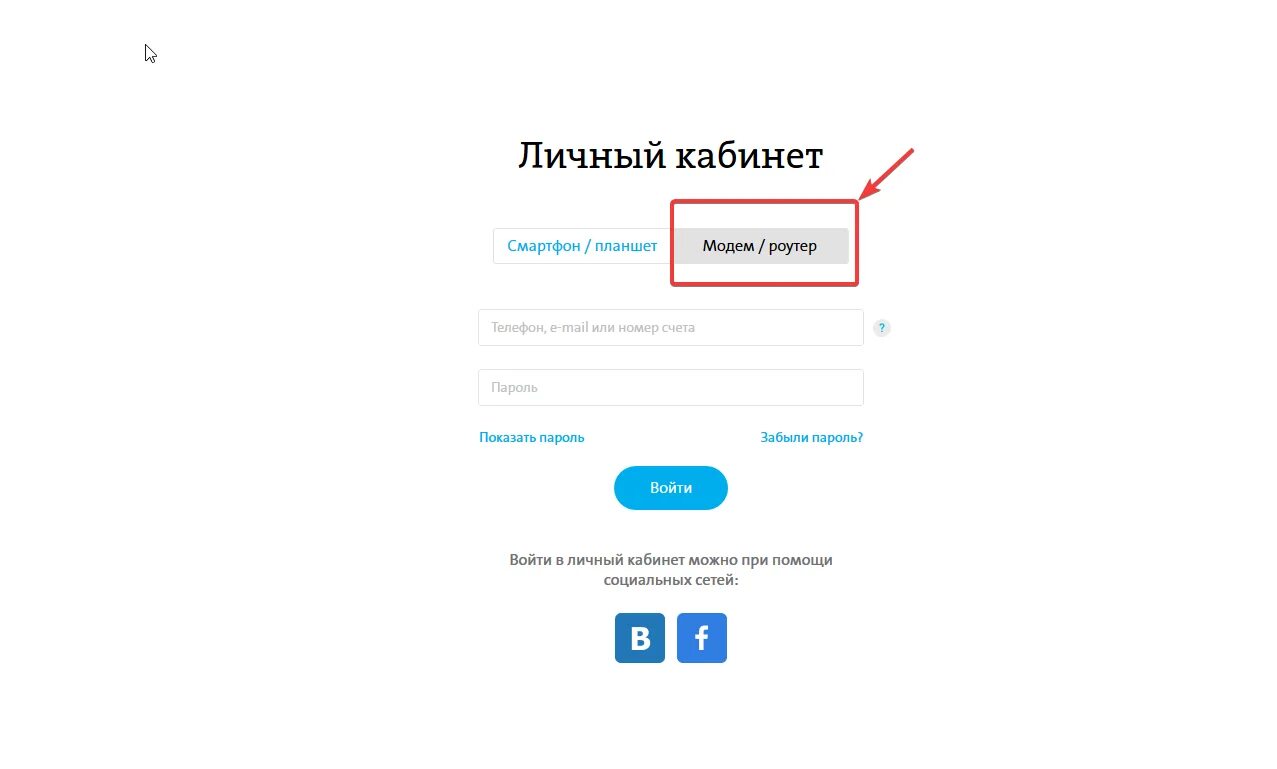The height and width of the screenshot is (769, 1277).
Task: Click the red arrow annotation
Action: coord(888,173)
